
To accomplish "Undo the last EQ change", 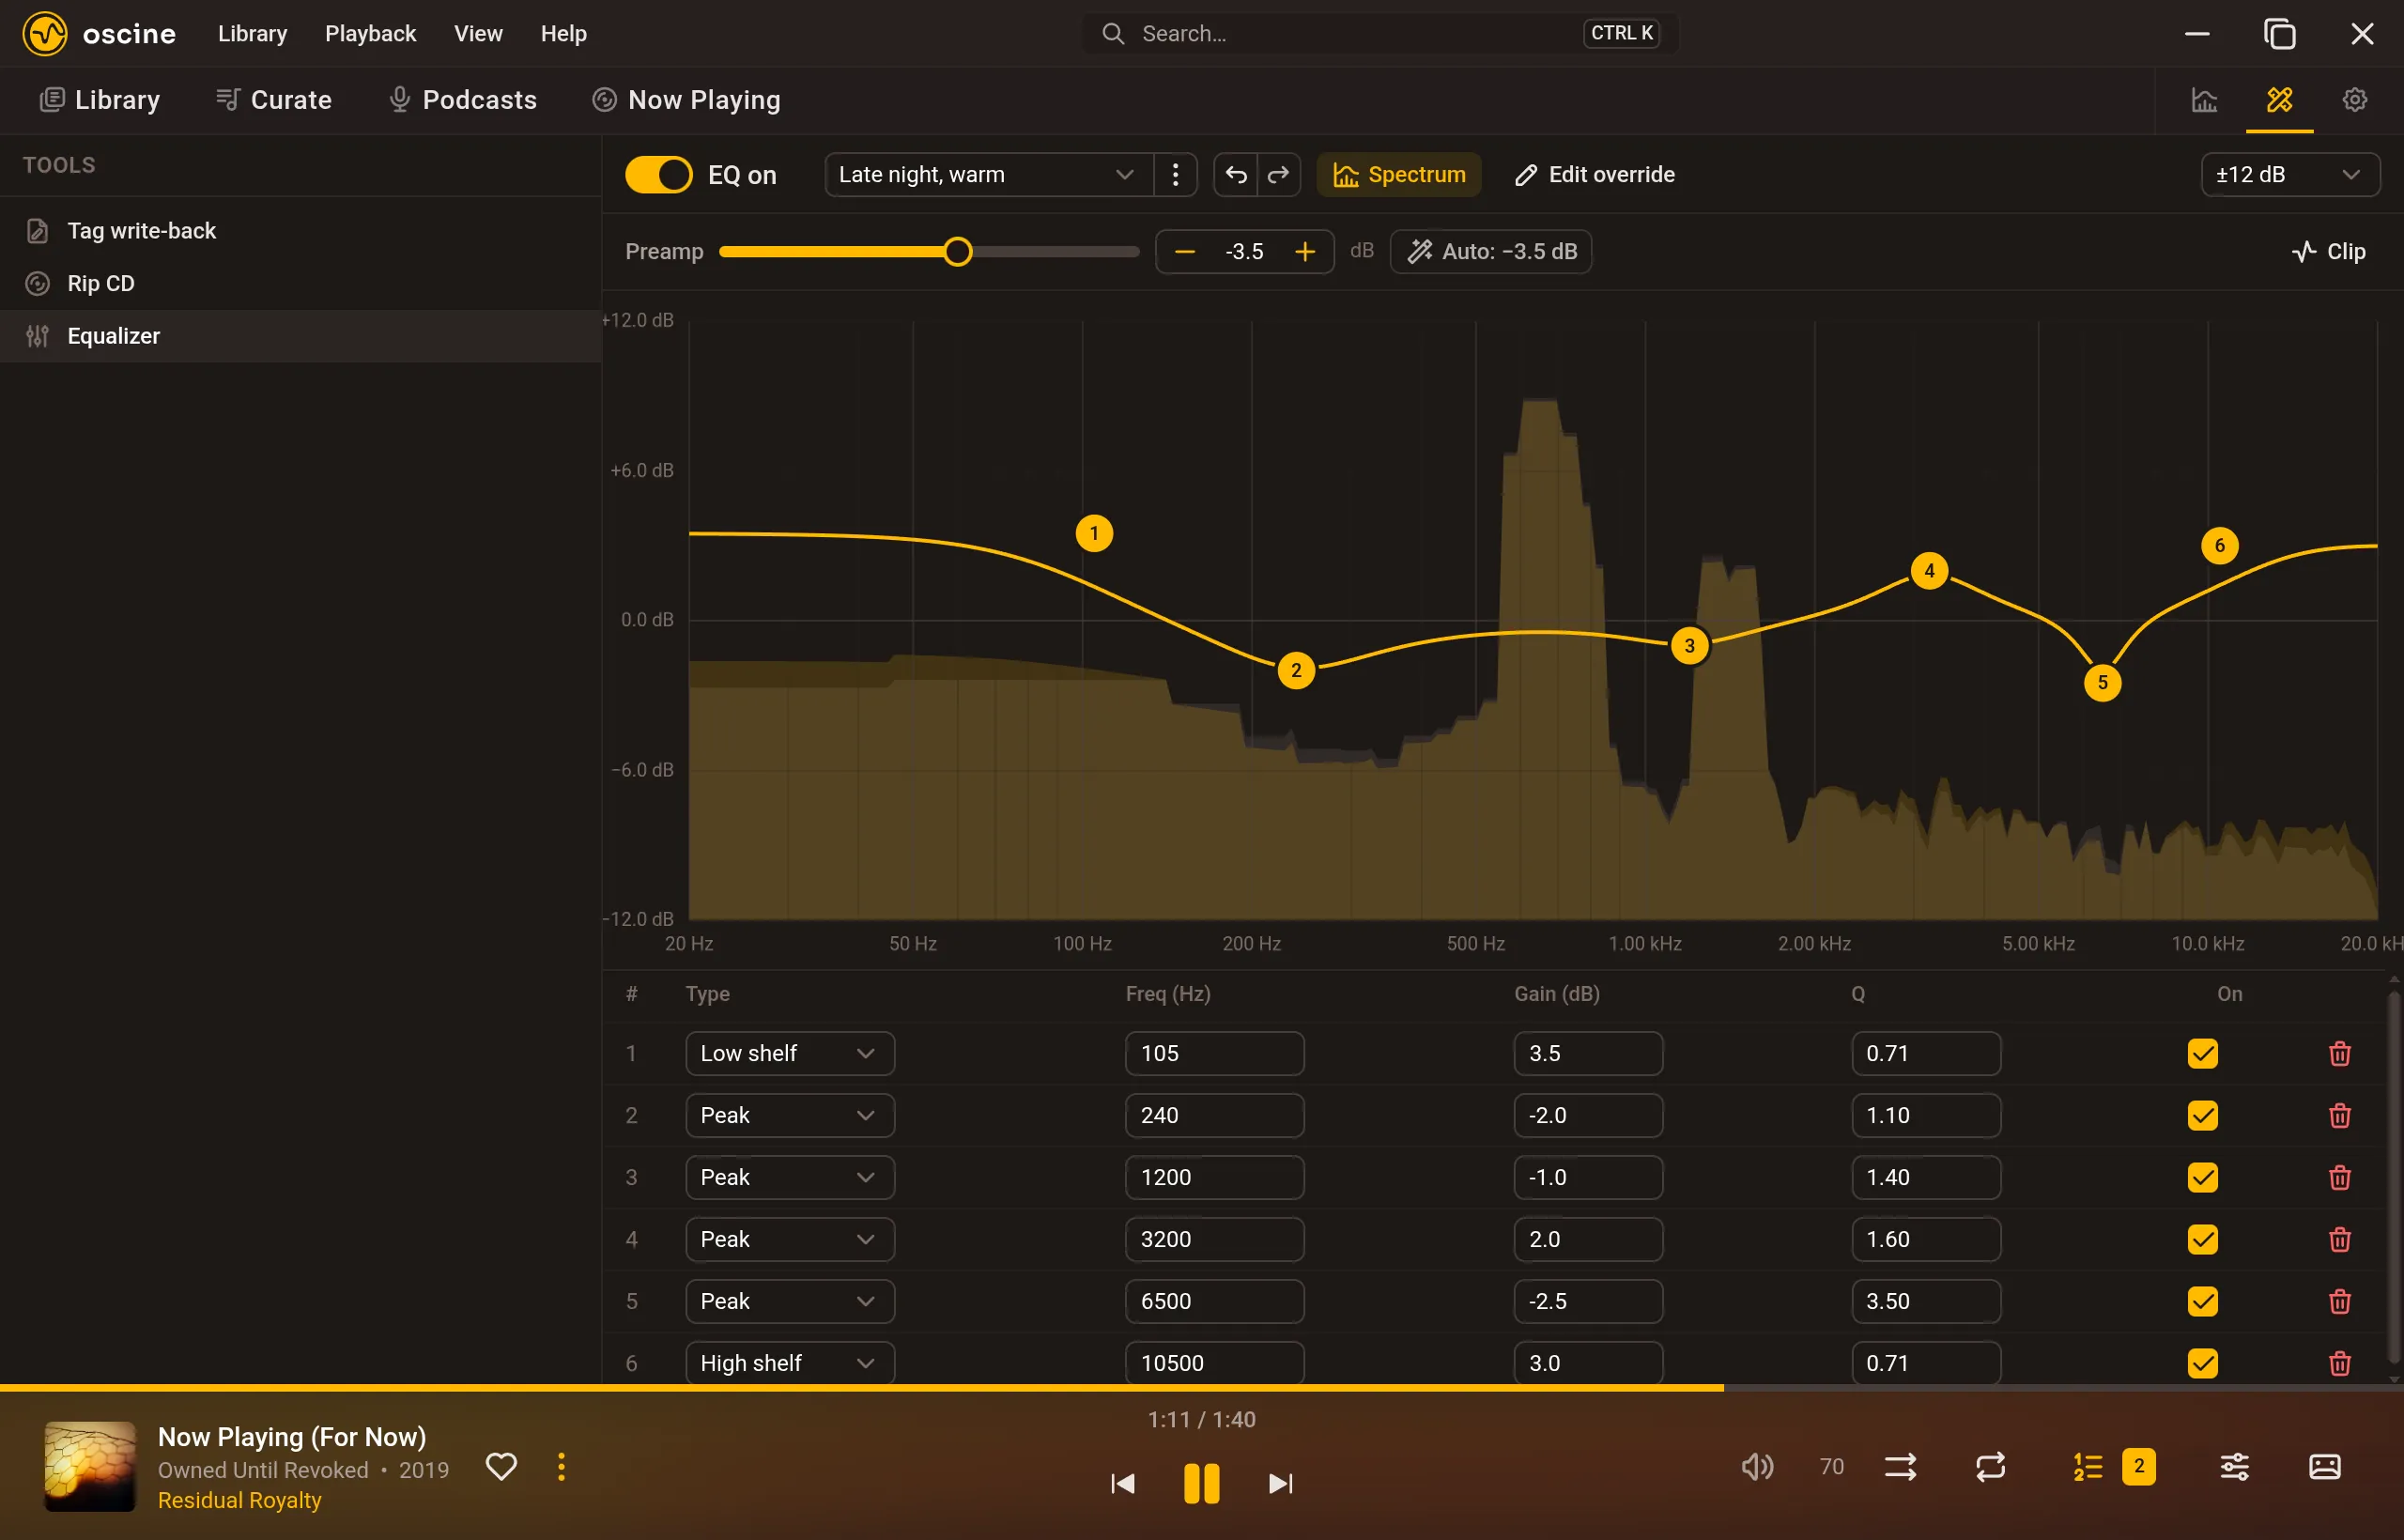I will click(1236, 175).
